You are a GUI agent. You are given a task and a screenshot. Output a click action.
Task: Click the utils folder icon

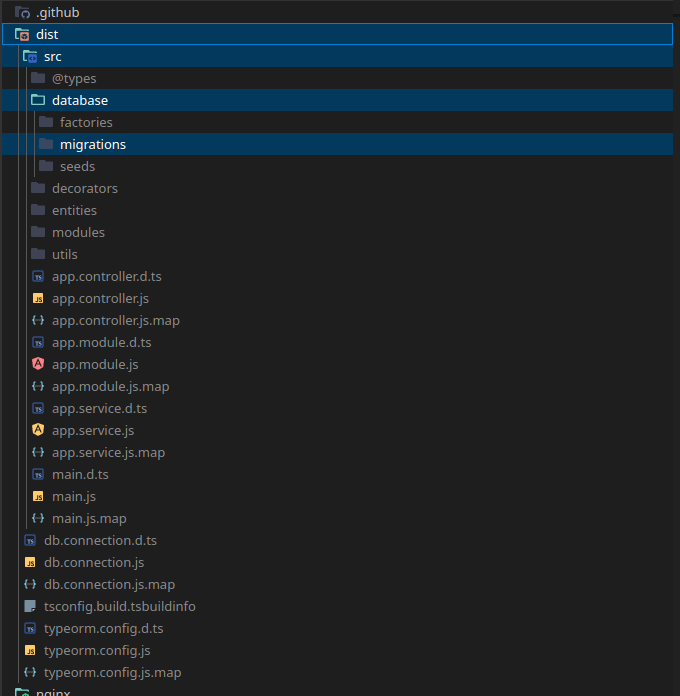[x=38, y=254]
